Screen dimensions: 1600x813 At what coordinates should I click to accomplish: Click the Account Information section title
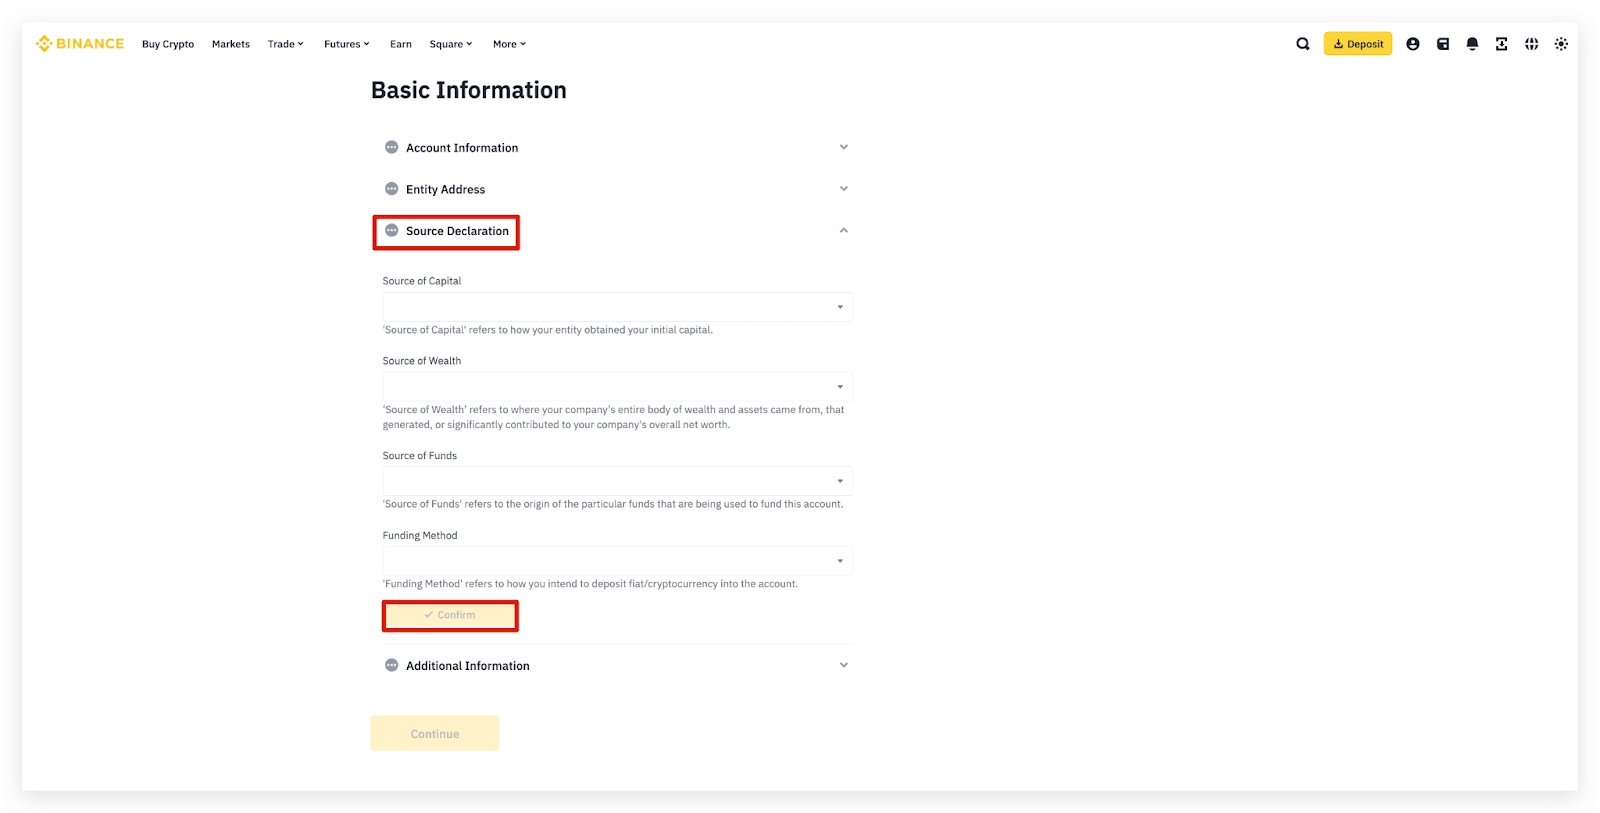coord(462,148)
